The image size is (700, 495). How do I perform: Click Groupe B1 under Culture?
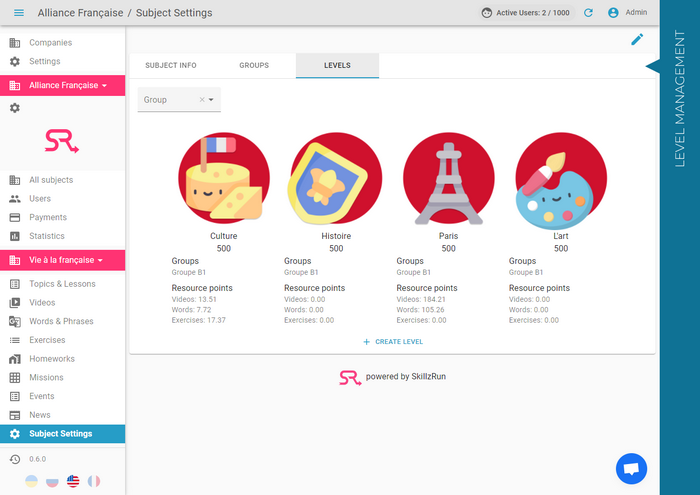(x=189, y=272)
